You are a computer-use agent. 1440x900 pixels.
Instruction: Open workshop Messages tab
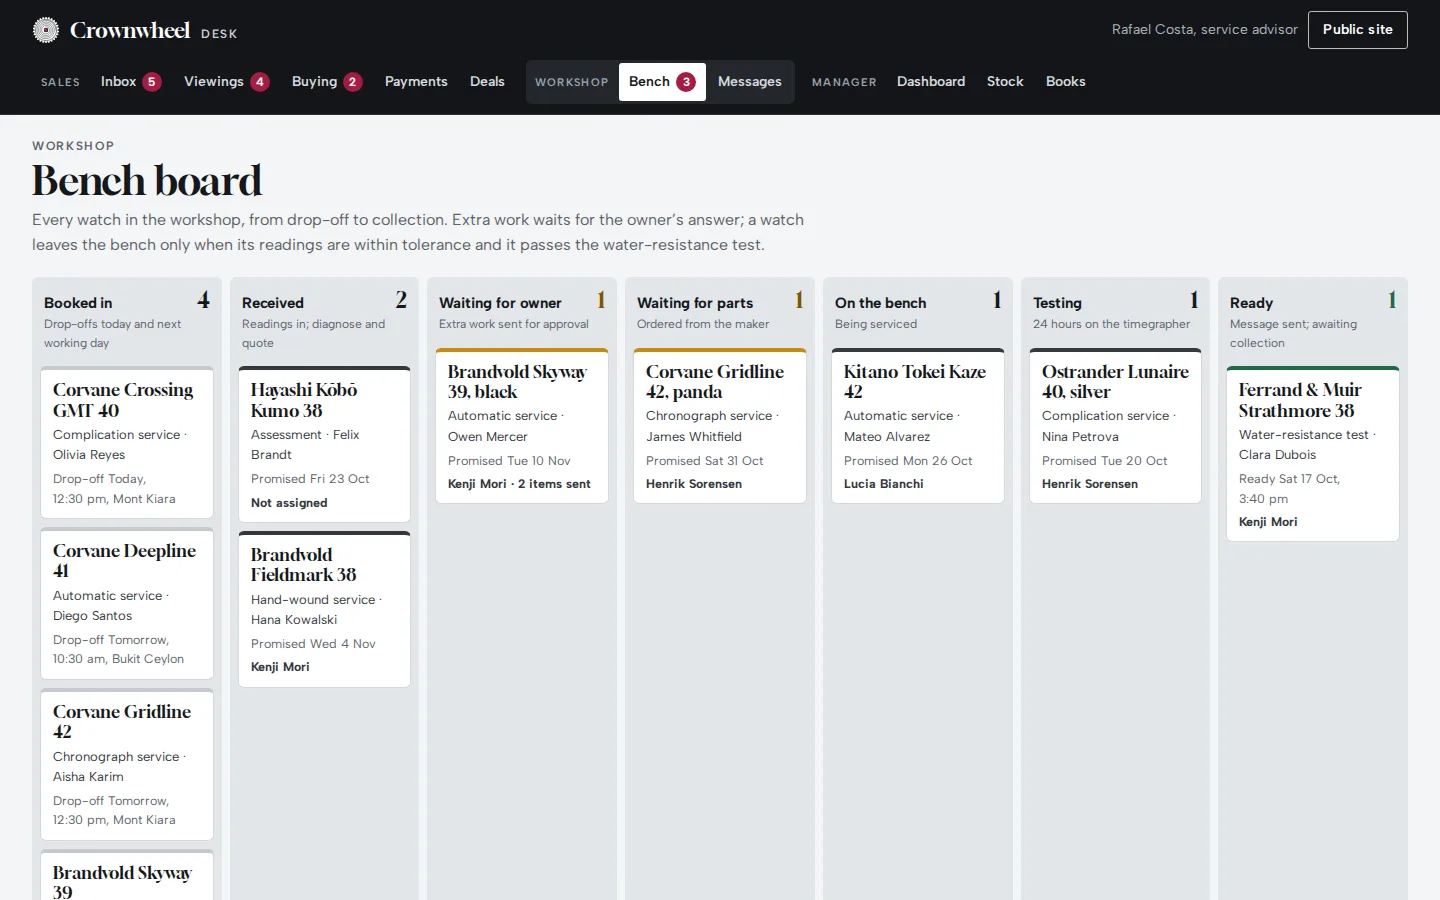(x=750, y=82)
